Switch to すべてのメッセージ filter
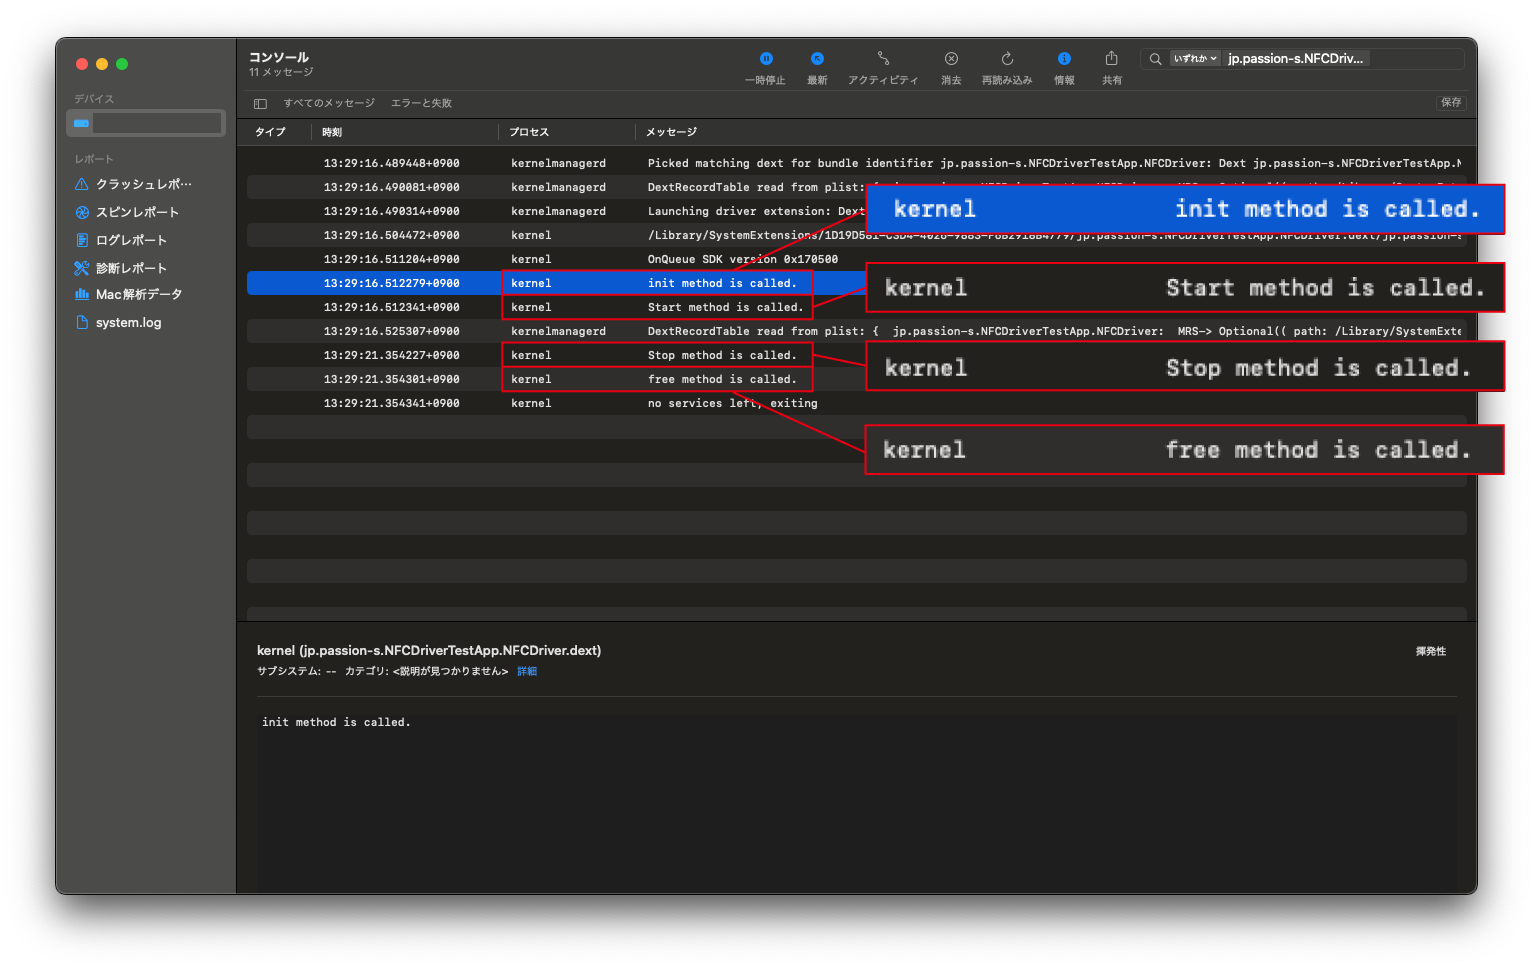 tap(329, 104)
